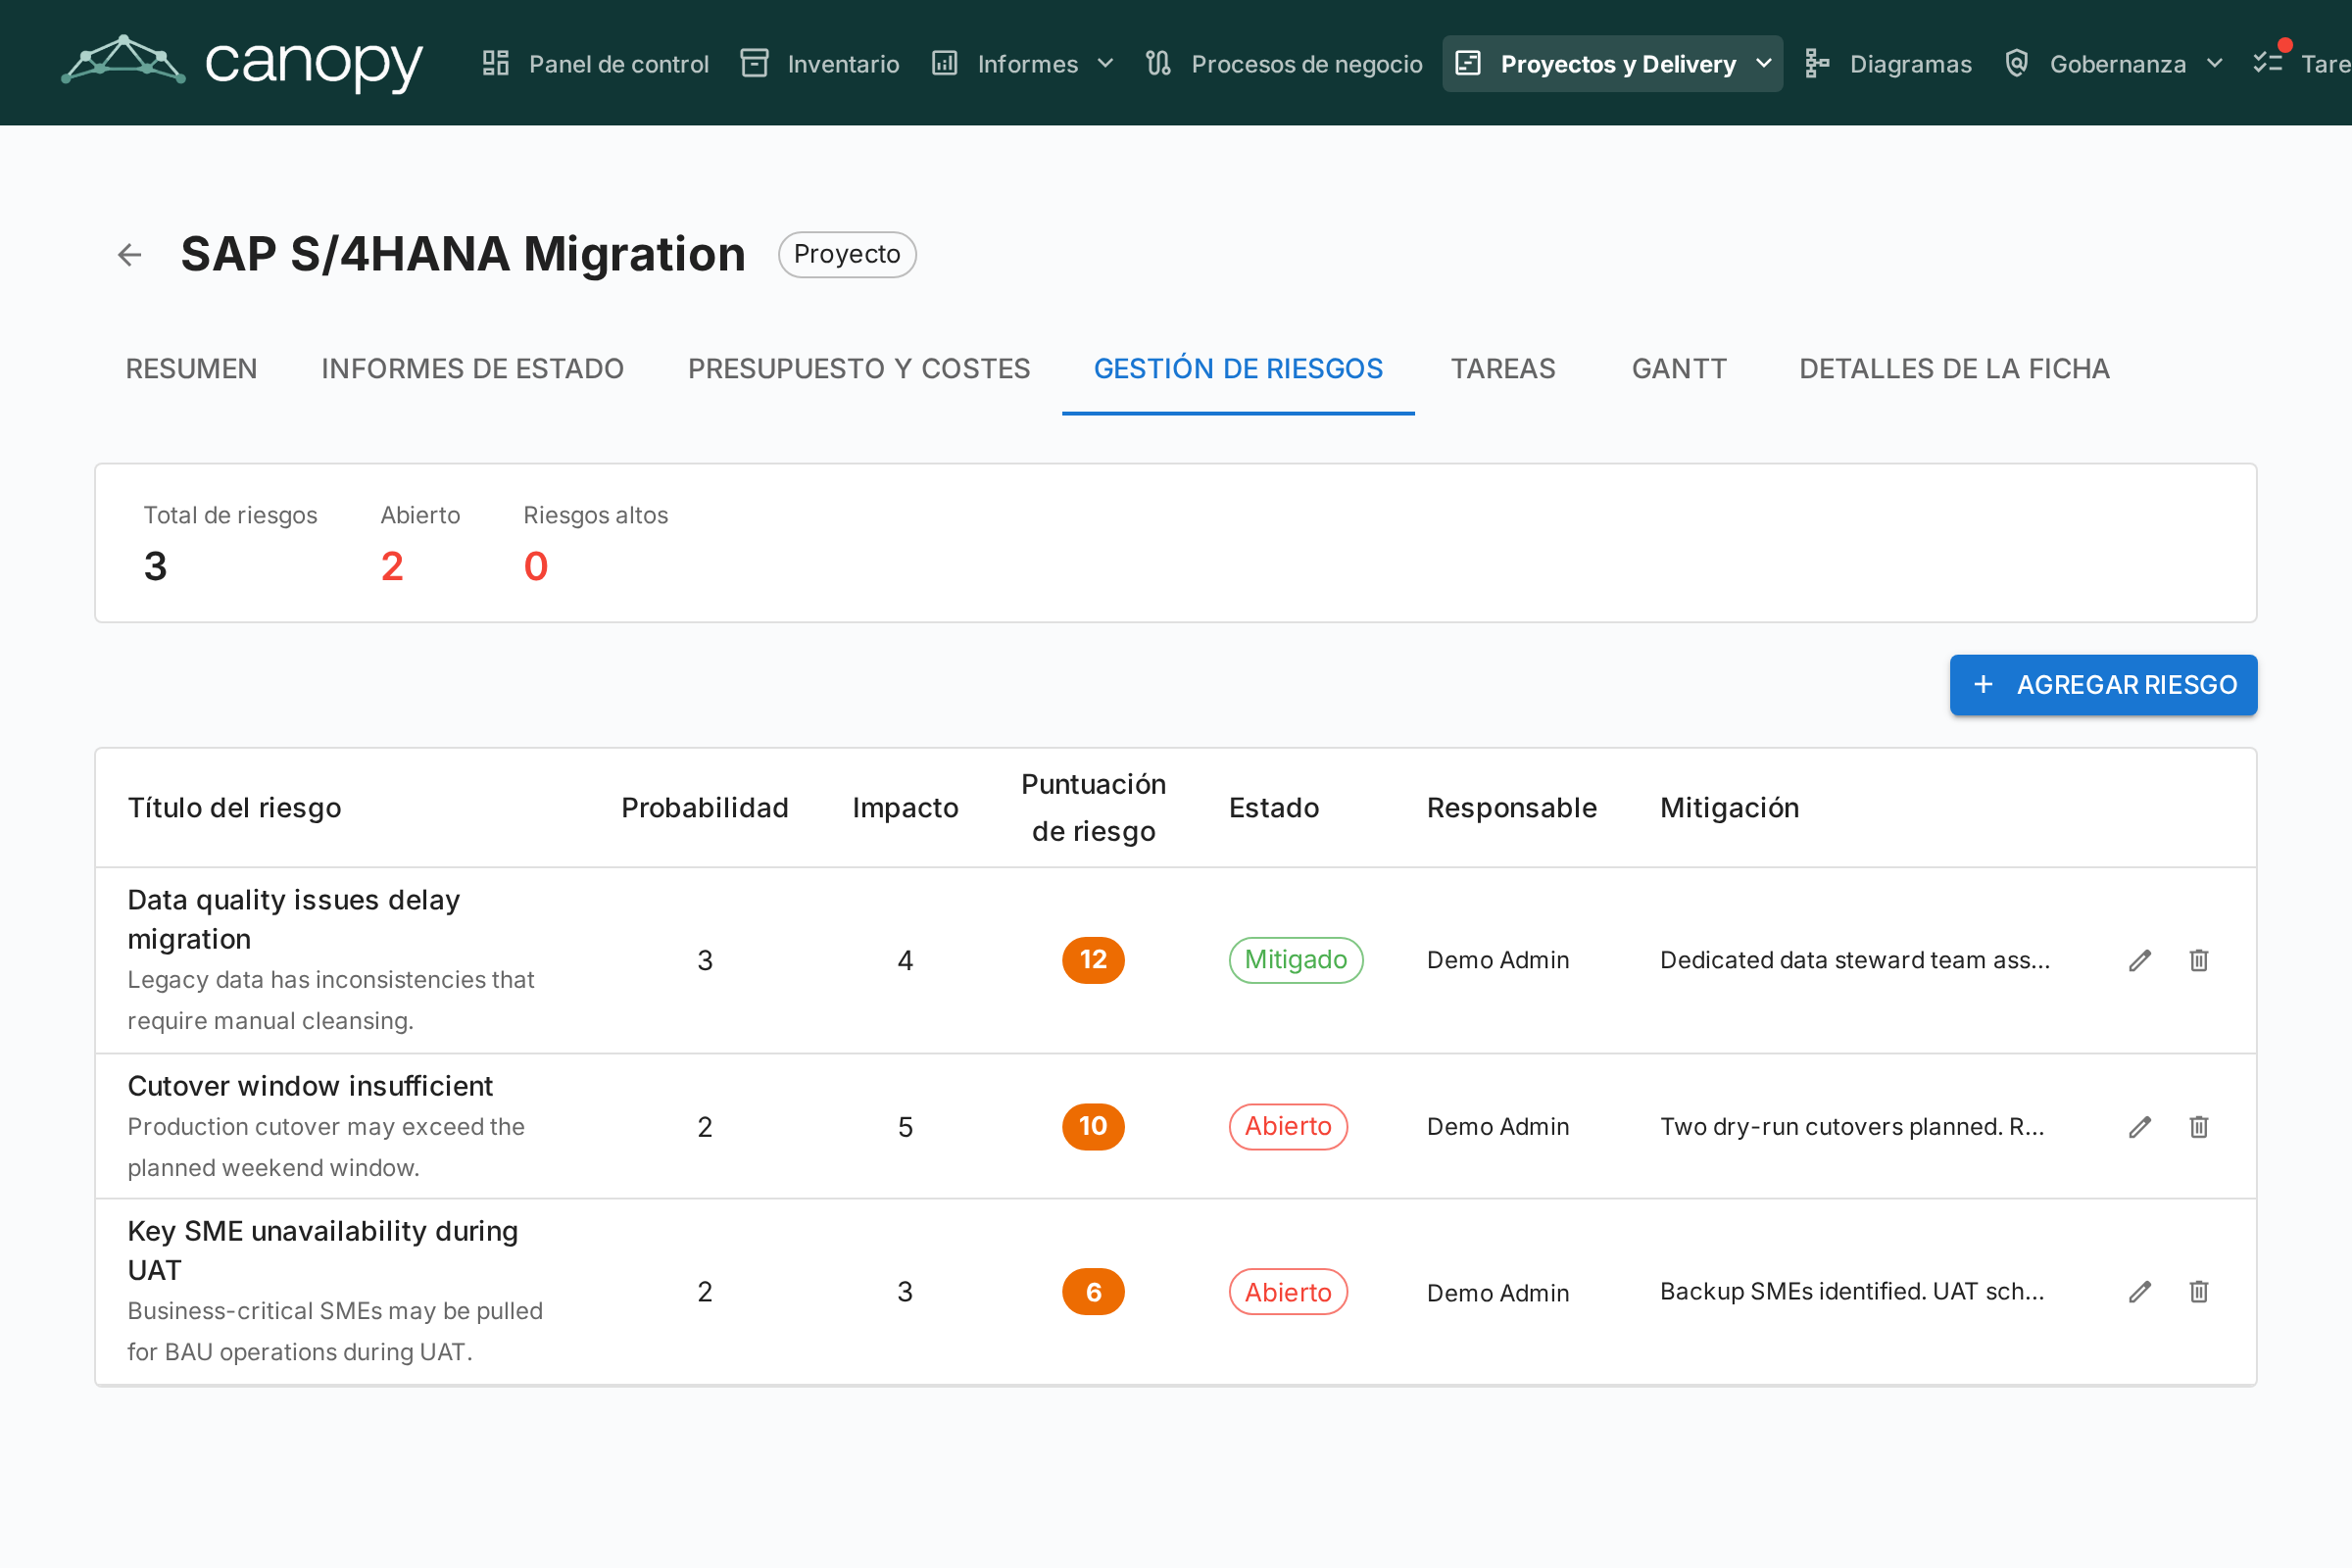2352x1568 pixels.
Task: Delete the Cutover window insufficient risk
Action: [2199, 1127]
